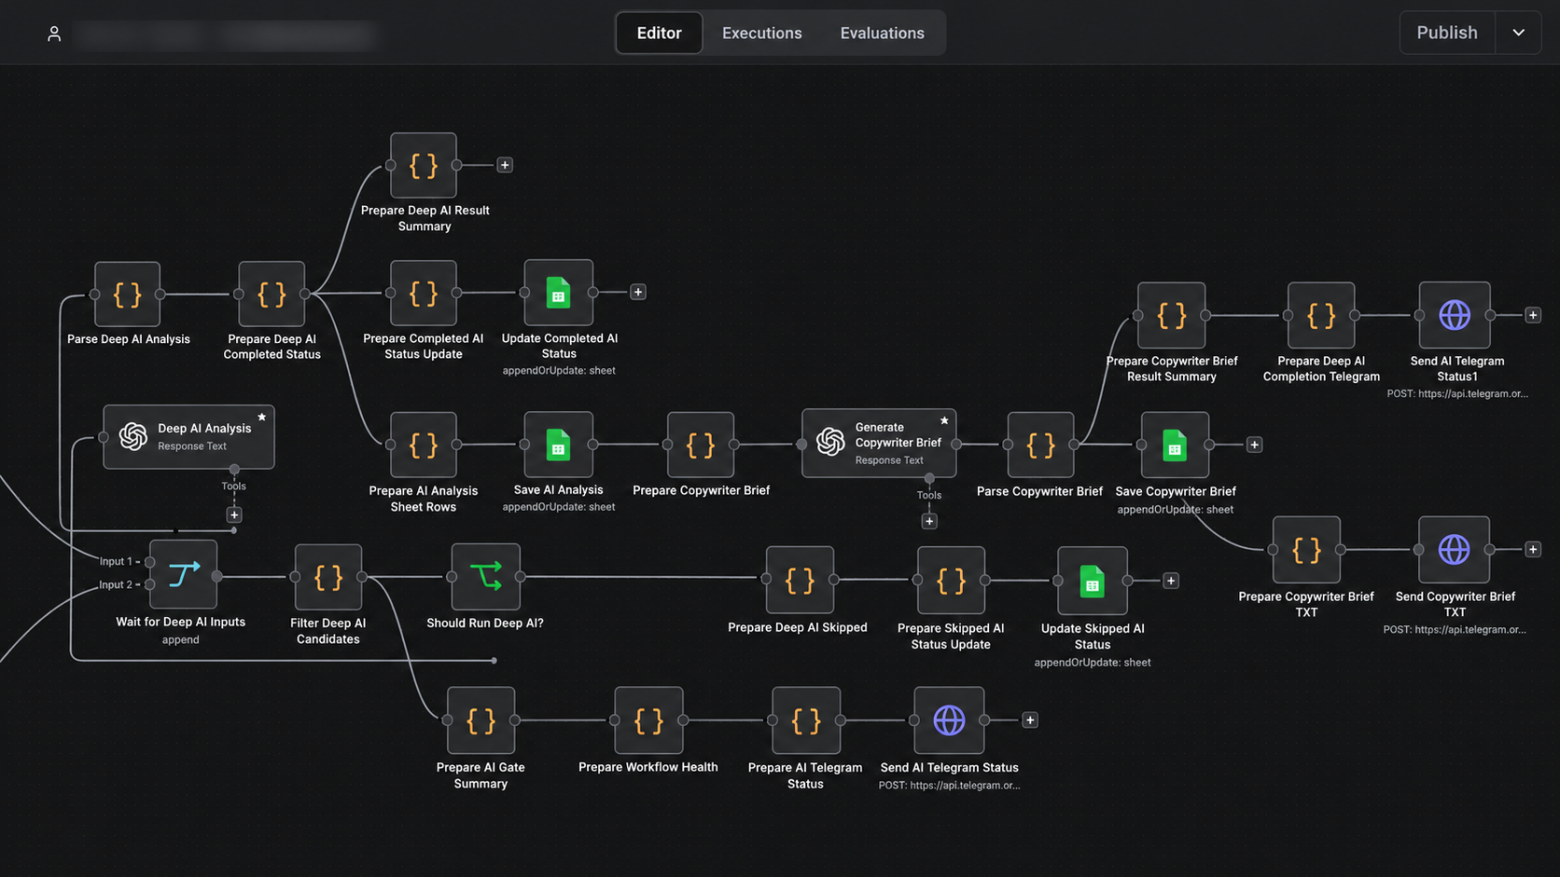Viewport: 1560px width, 877px height.
Task: Select the Parse Copywriter Brief code node
Action: (1040, 445)
